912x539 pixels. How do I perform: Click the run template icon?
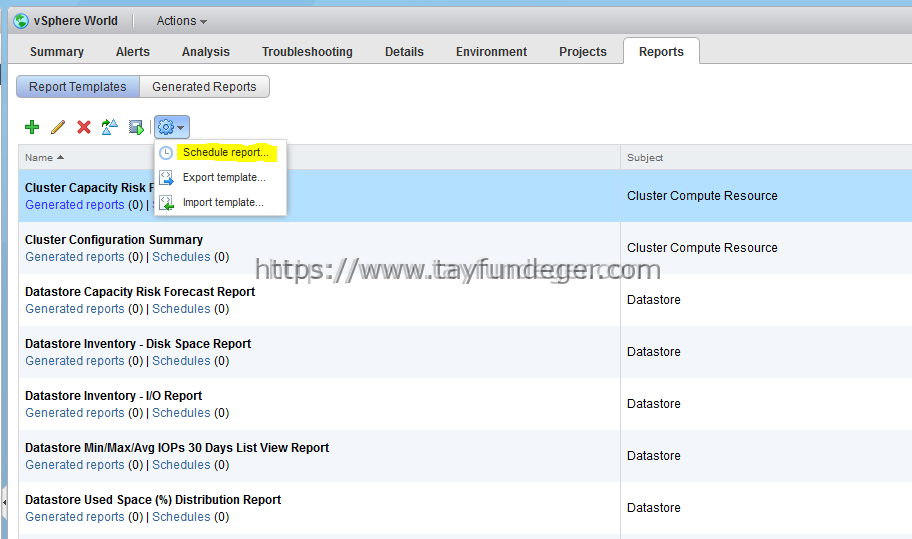(x=136, y=127)
